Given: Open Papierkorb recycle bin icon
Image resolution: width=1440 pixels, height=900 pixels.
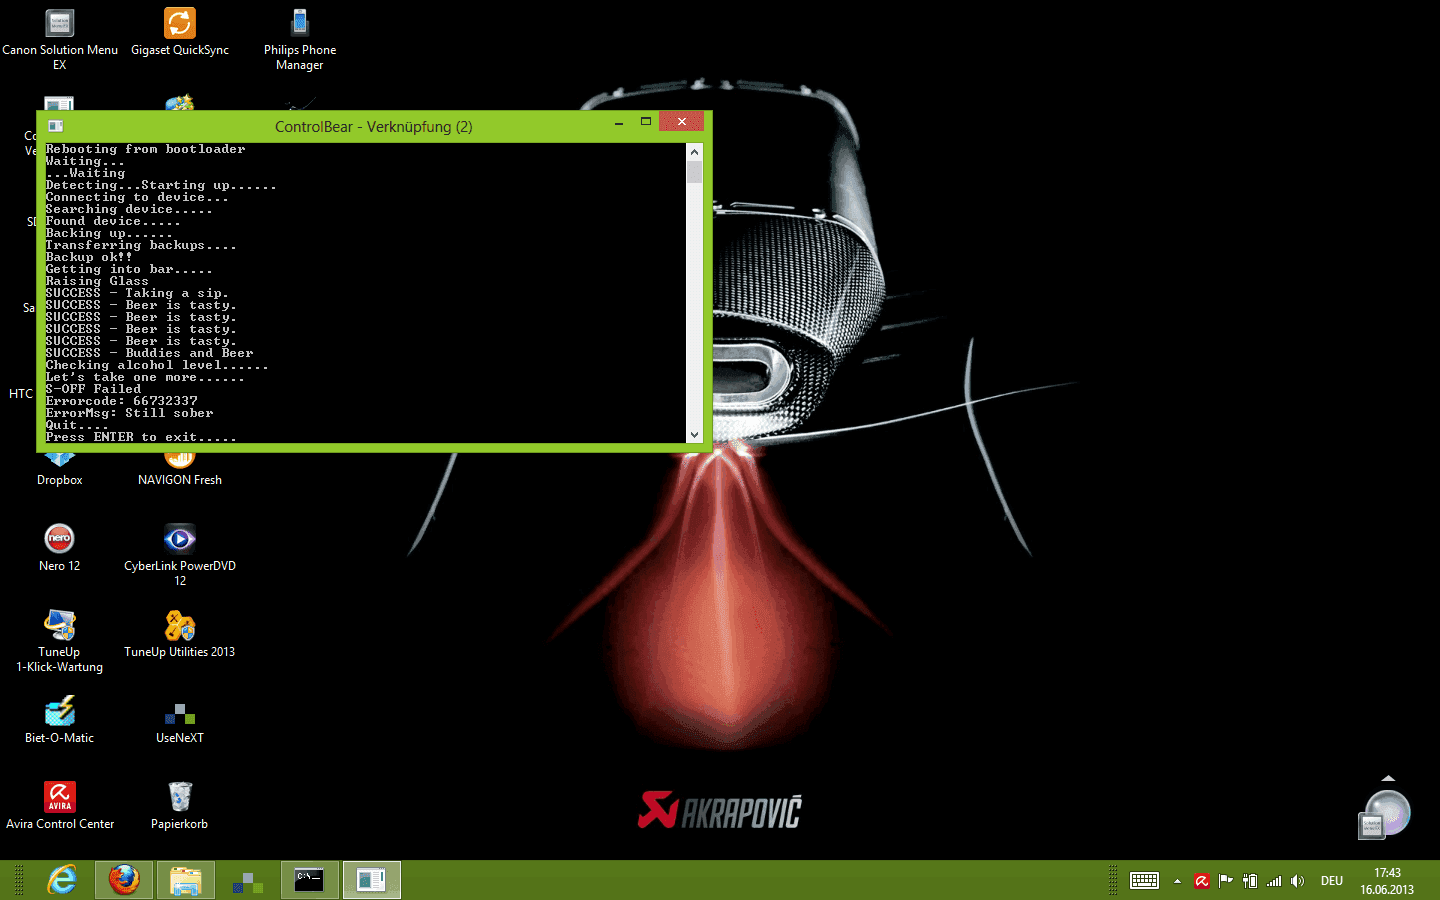Looking at the screenshot, I should [x=180, y=805].
